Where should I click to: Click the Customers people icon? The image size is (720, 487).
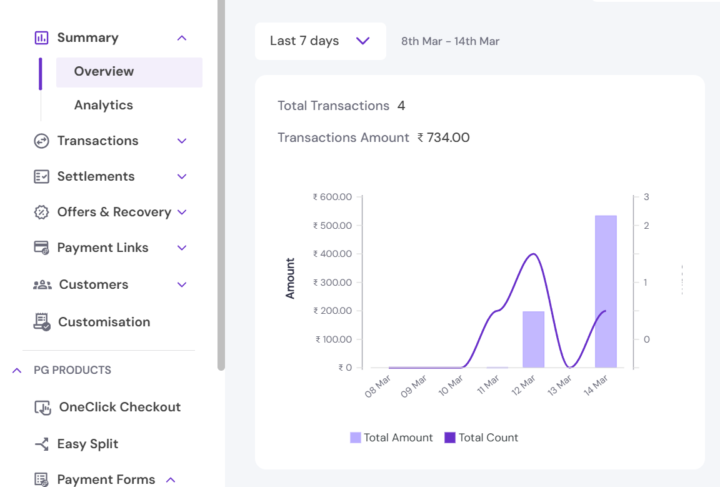[x=42, y=285]
